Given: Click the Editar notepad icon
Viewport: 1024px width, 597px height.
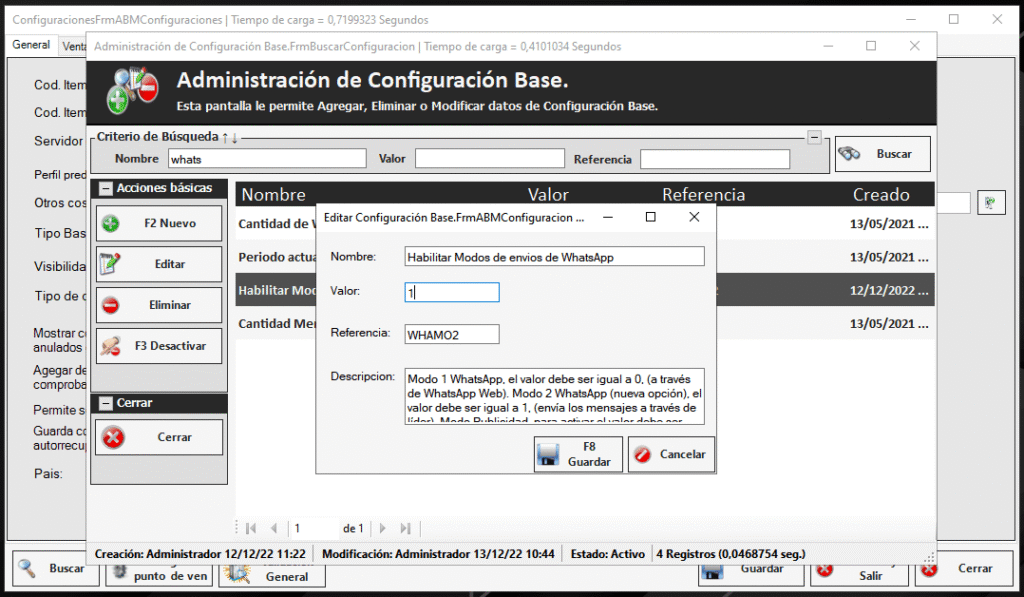Looking at the screenshot, I should pyautogui.click(x=111, y=264).
